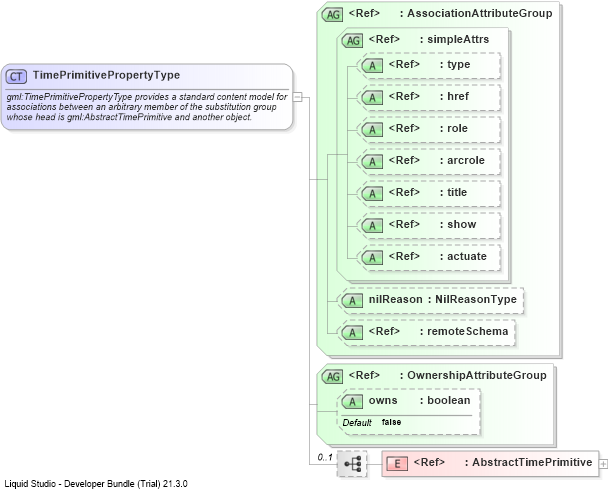Viewport: 608px width, 489px height.
Task: Click the 0..1 cardinality label
Action: (x=325, y=457)
